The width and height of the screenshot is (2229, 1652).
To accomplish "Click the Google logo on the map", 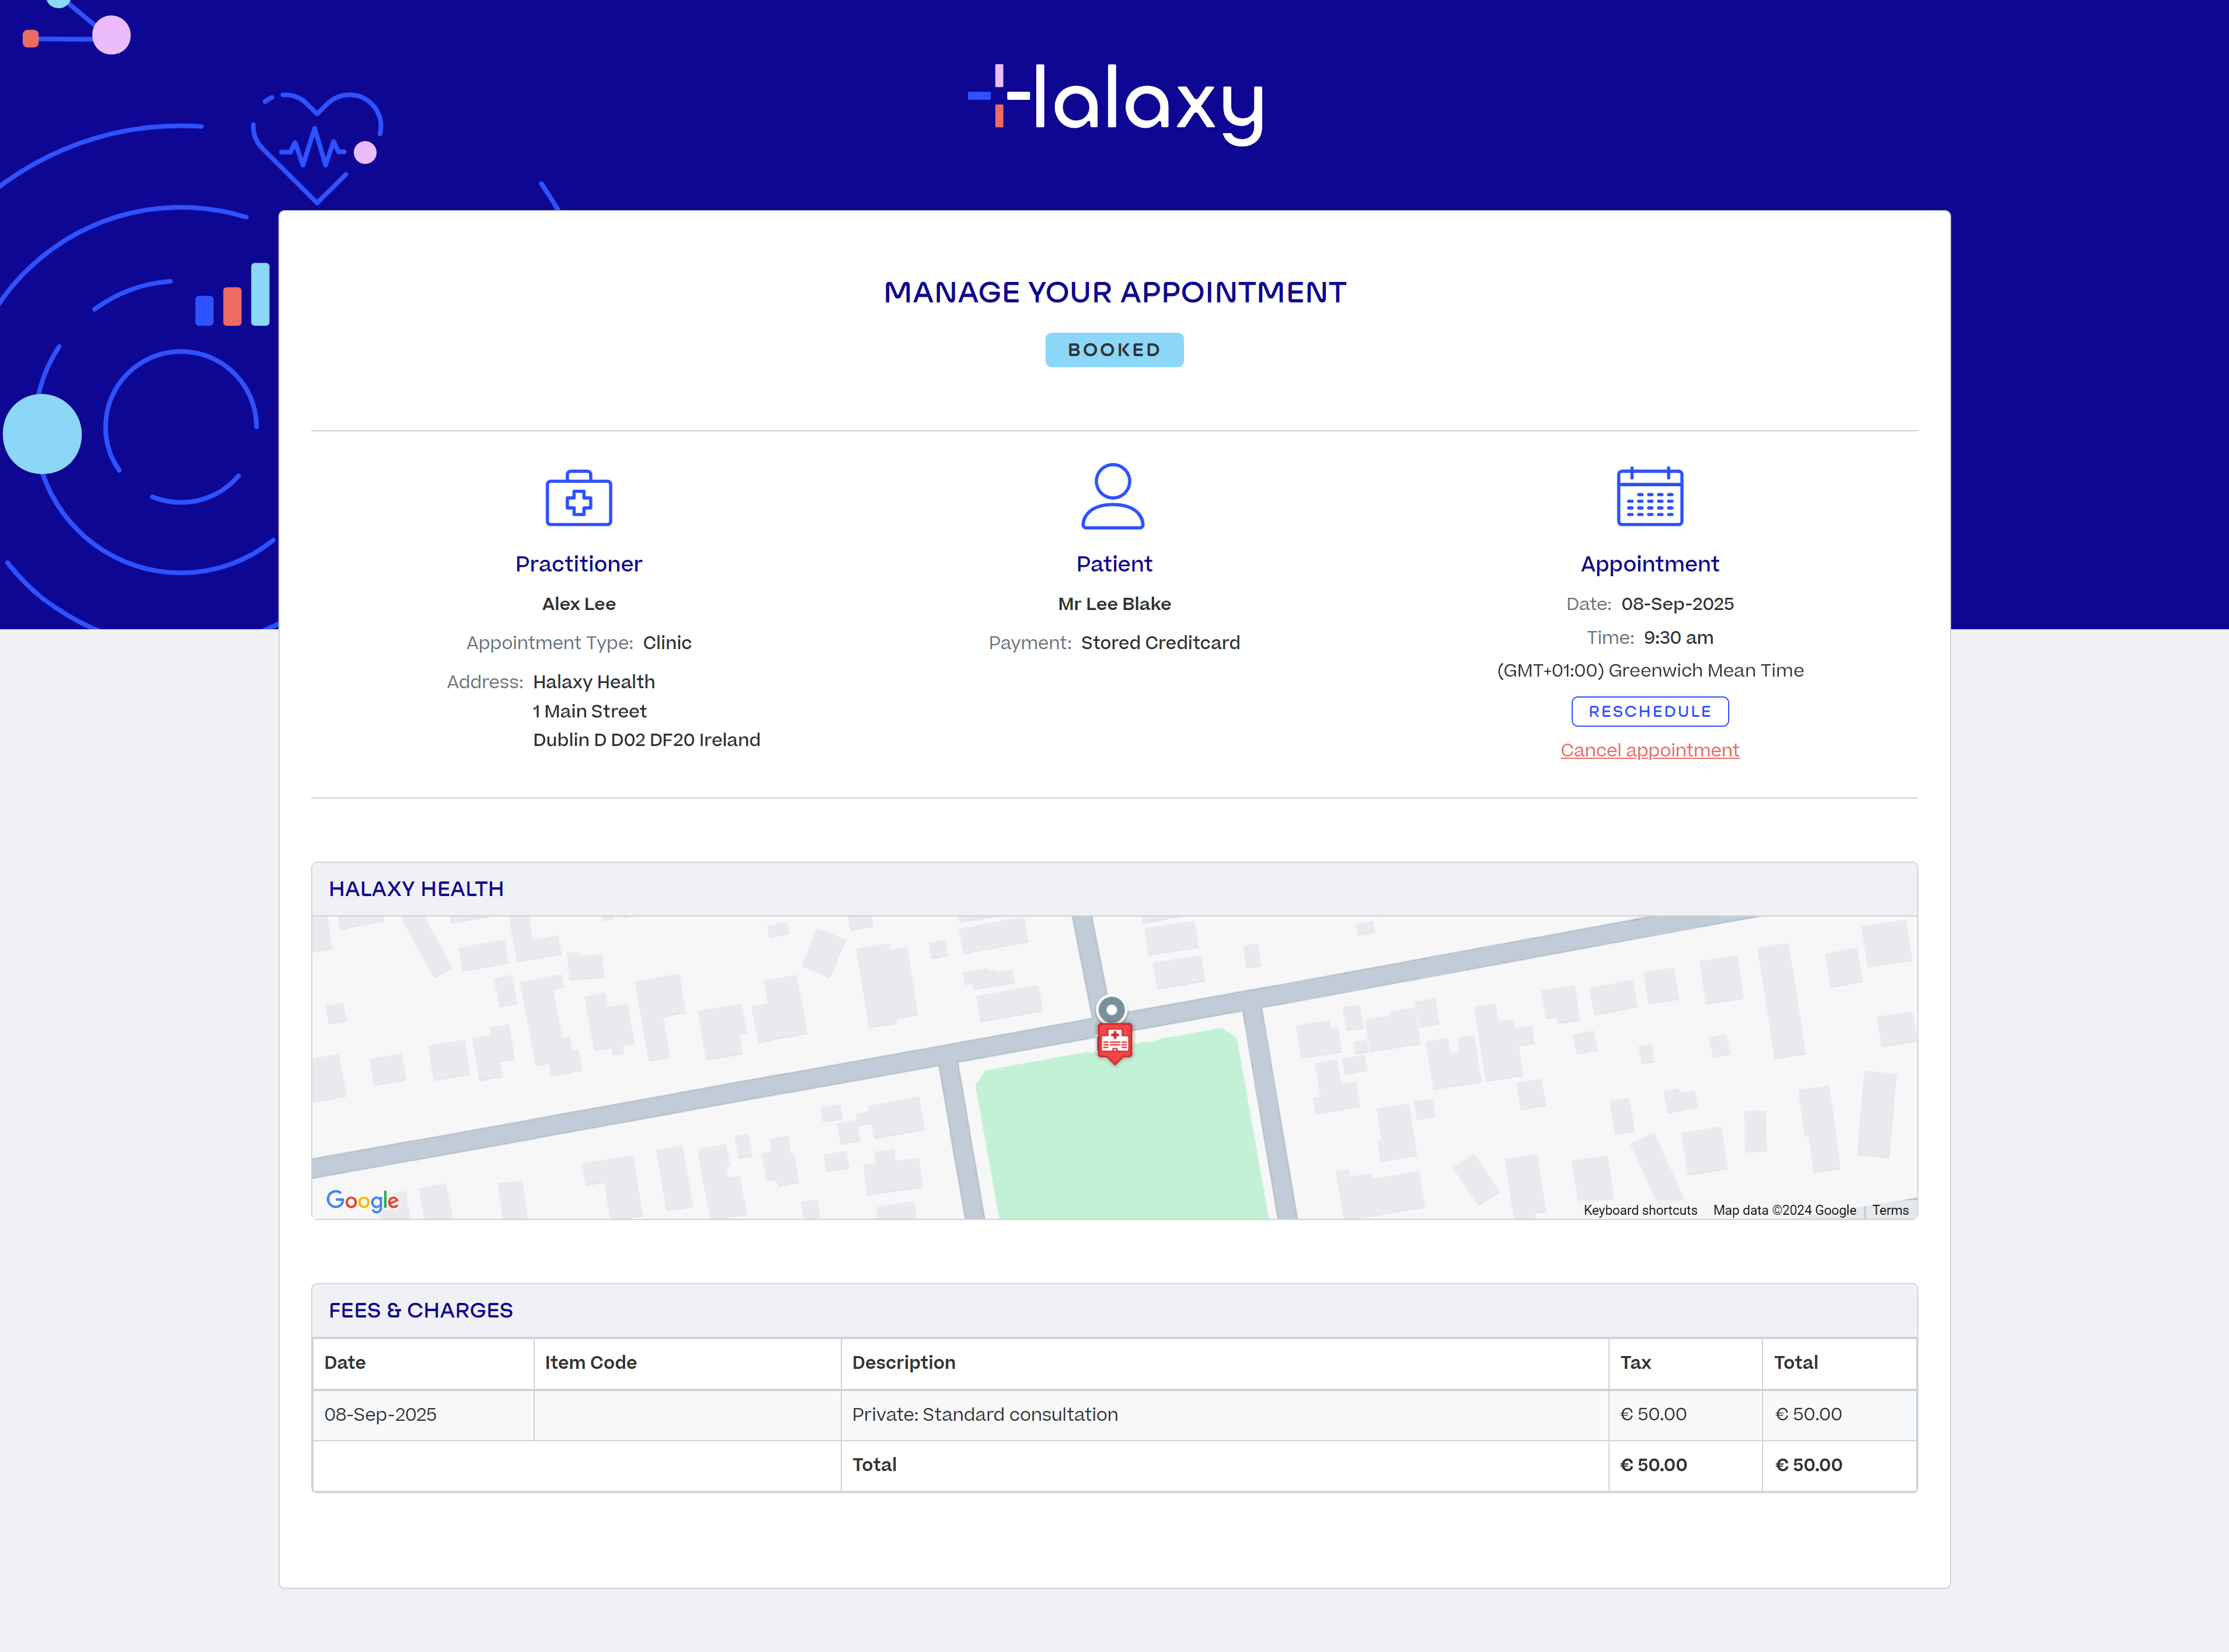I will (x=362, y=1200).
